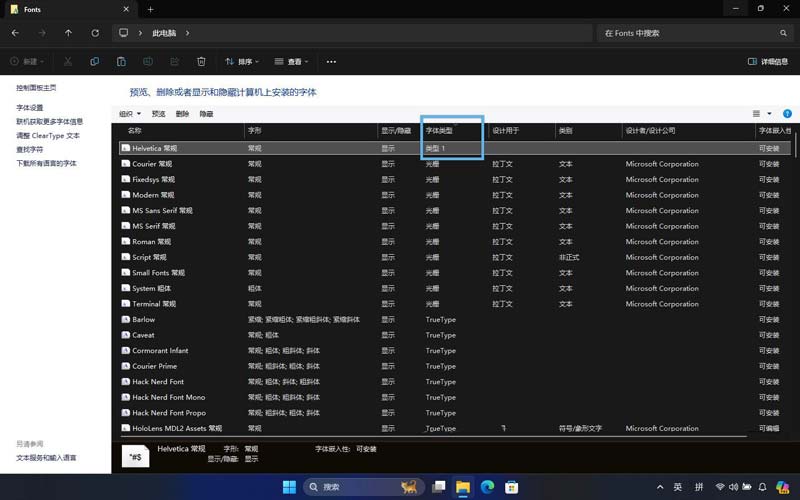Select the Cormorant Infant font row
This screenshot has width=800, height=500.
point(160,351)
